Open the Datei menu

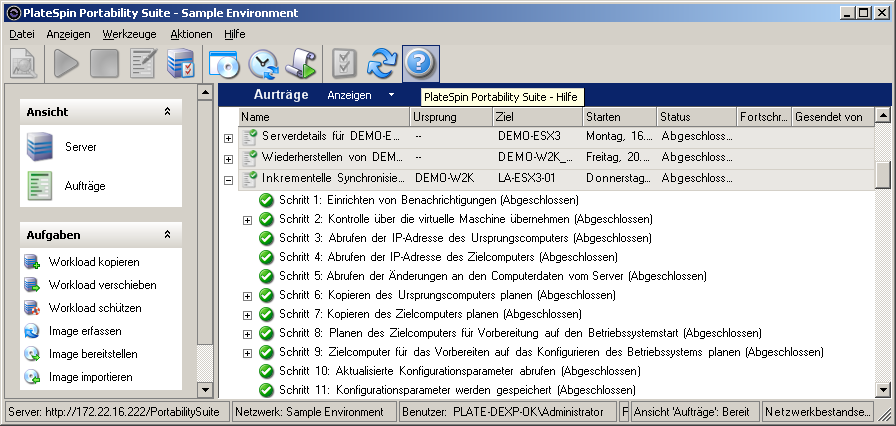click(22, 34)
